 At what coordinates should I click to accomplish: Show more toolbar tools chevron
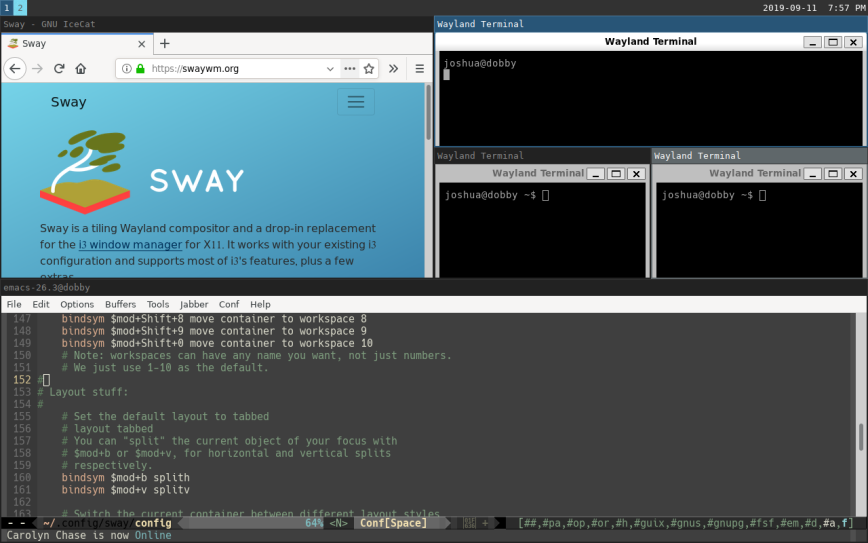click(393, 69)
